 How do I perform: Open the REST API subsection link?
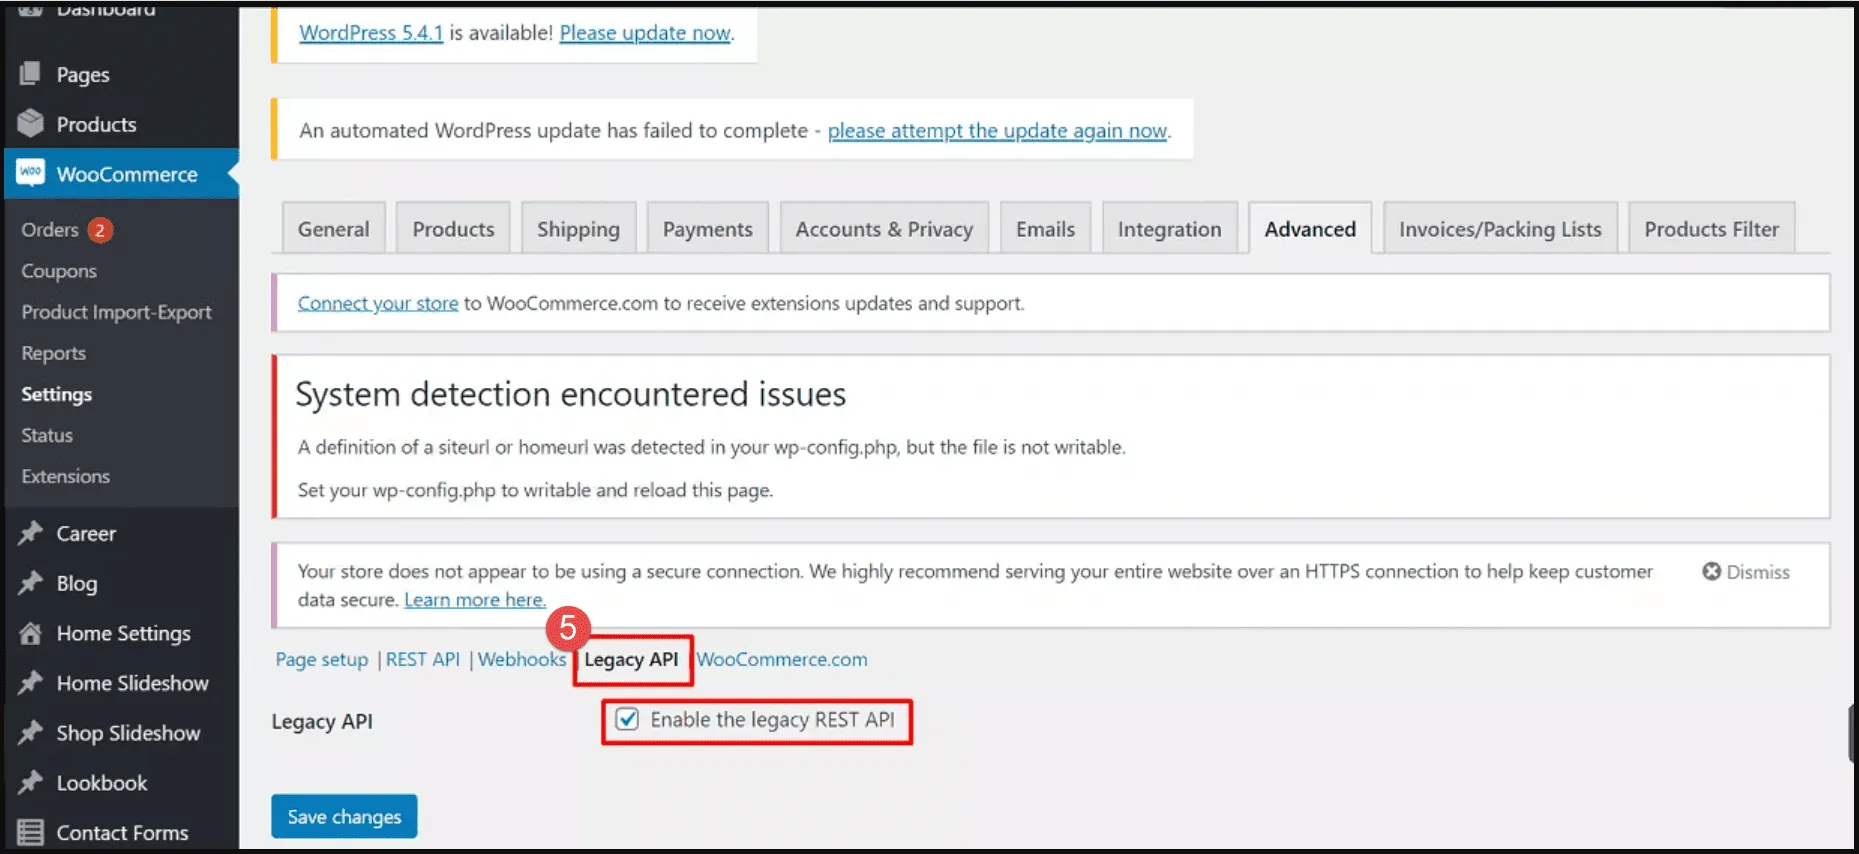click(x=422, y=659)
